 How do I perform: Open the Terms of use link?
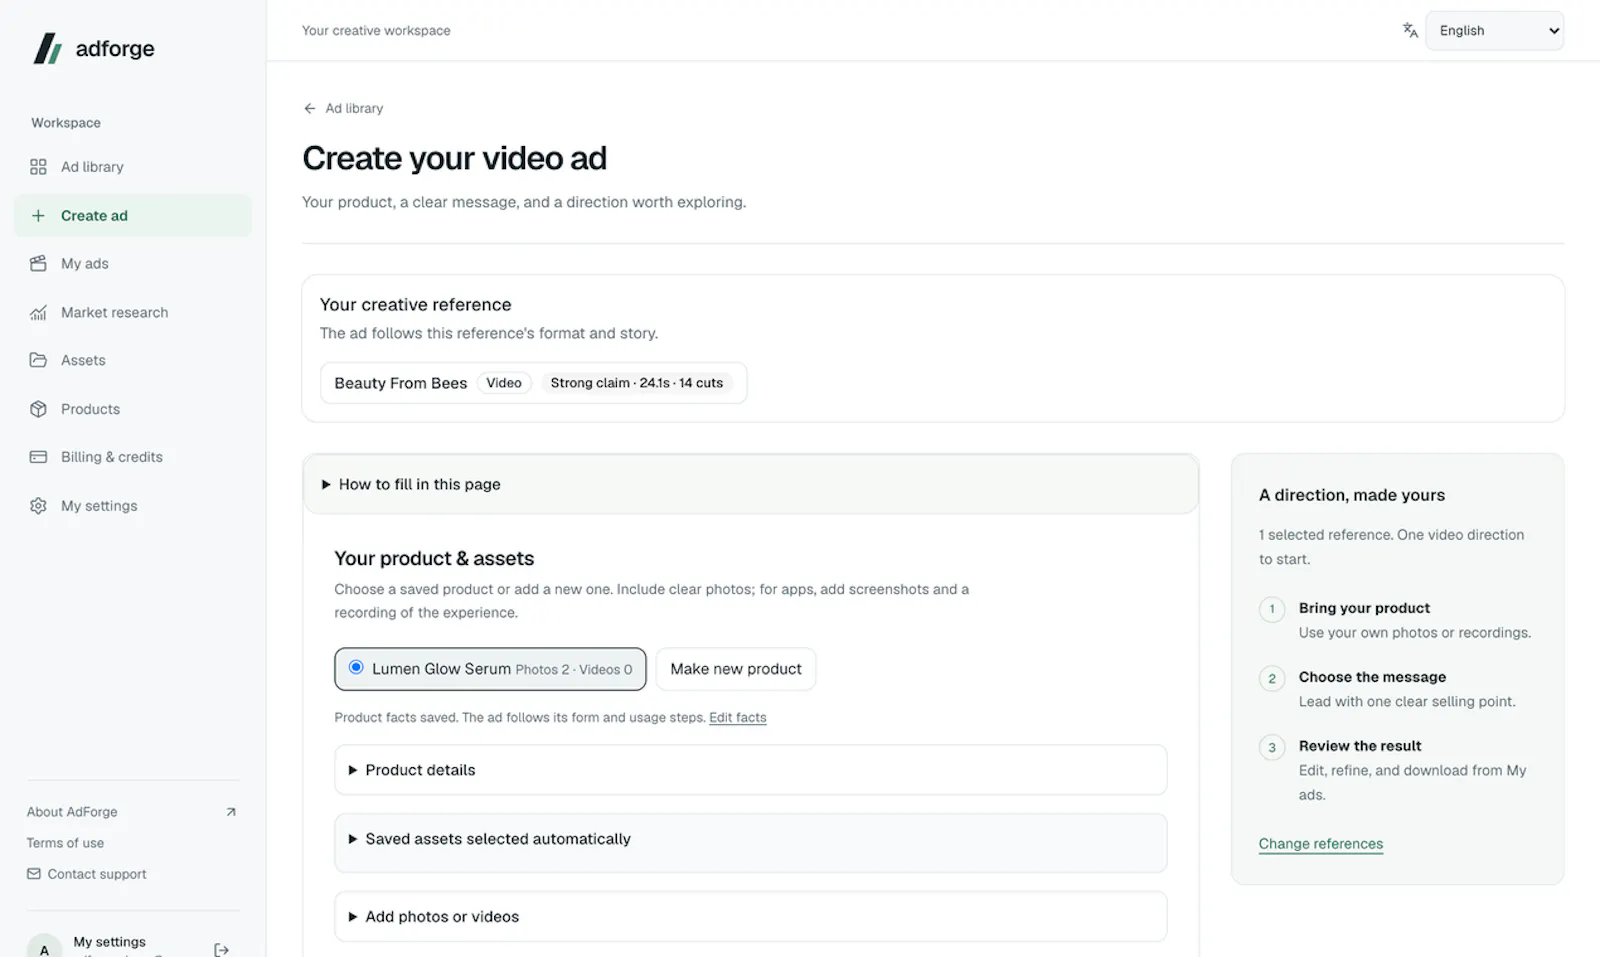(x=65, y=843)
